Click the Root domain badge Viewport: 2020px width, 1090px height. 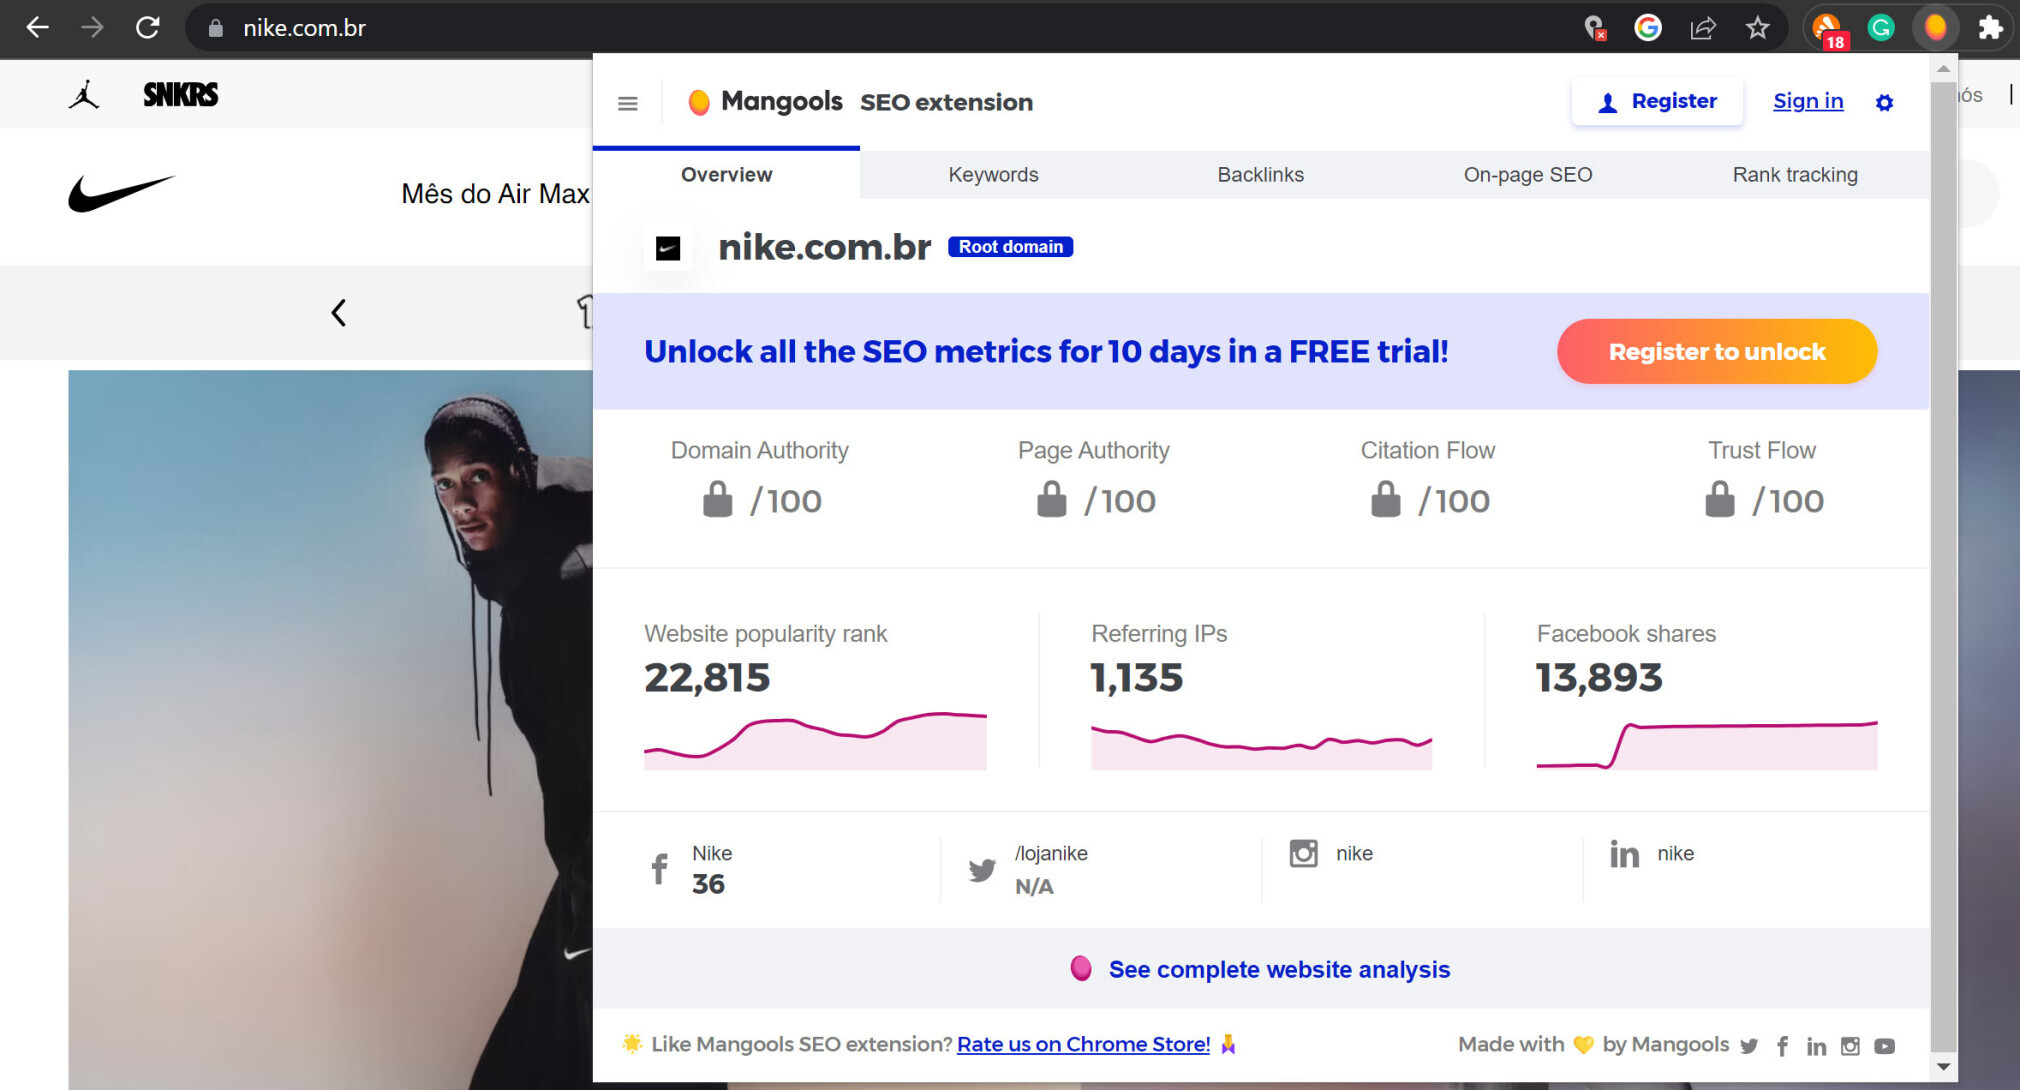point(1010,246)
